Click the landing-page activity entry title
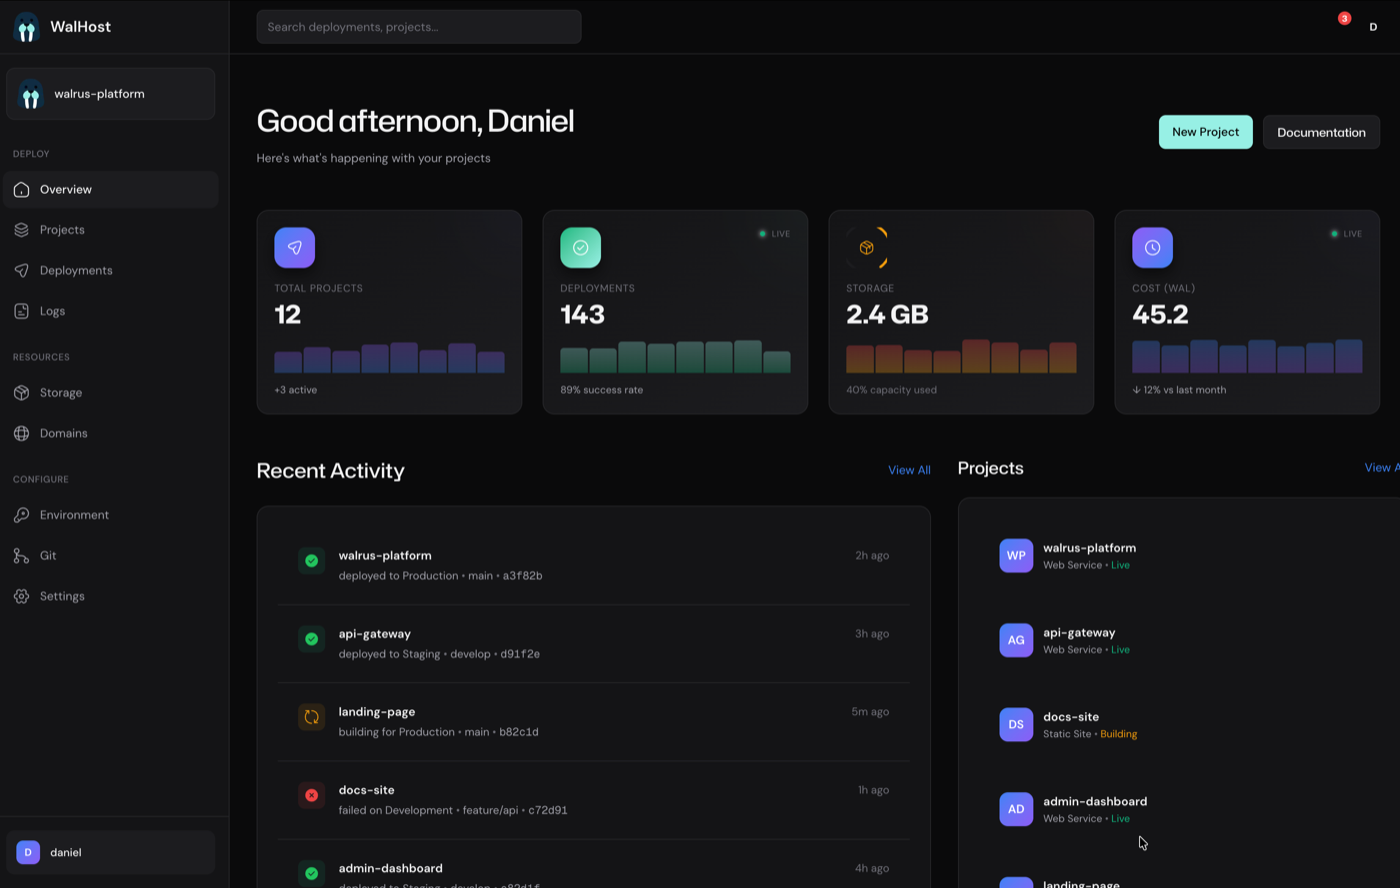 tap(377, 712)
